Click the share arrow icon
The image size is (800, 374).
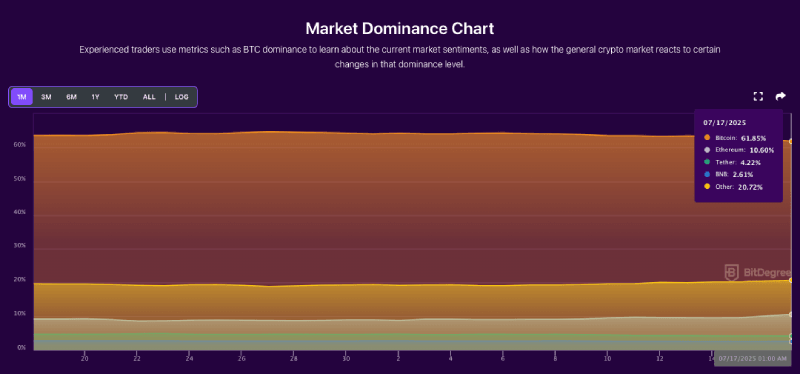tap(781, 96)
